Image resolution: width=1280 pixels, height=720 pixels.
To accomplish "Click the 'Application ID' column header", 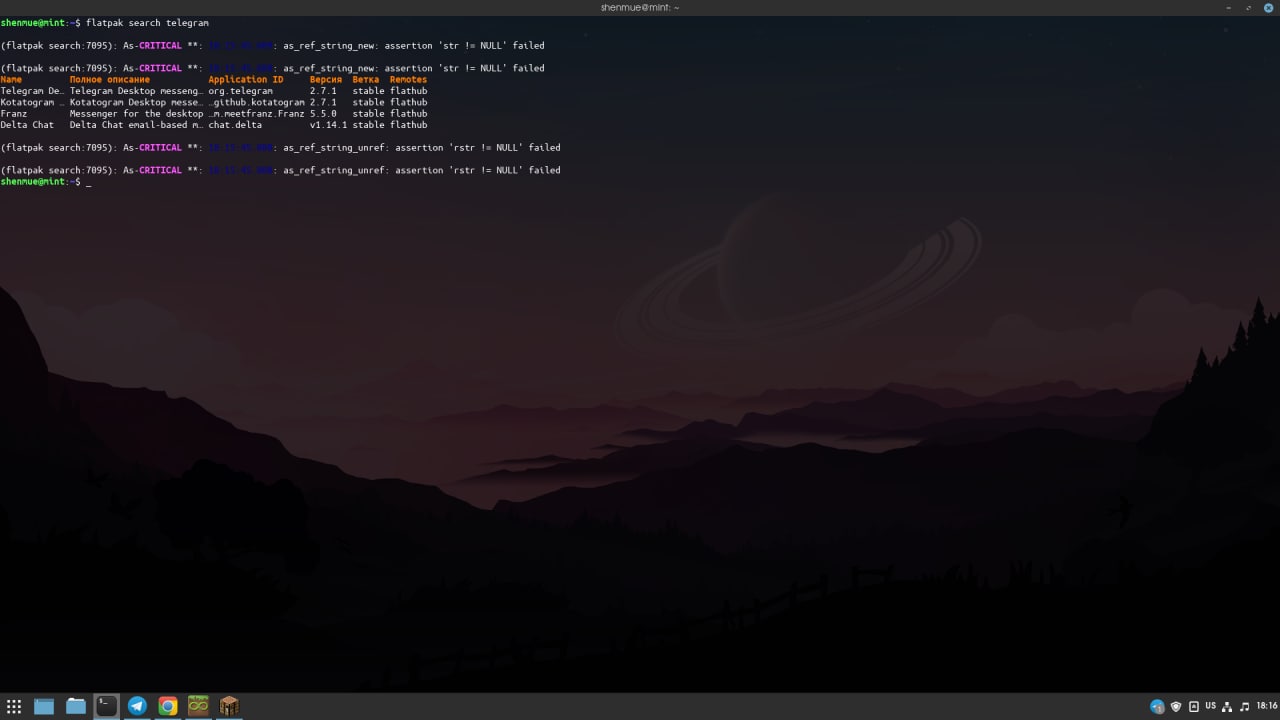I will coord(246,80).
